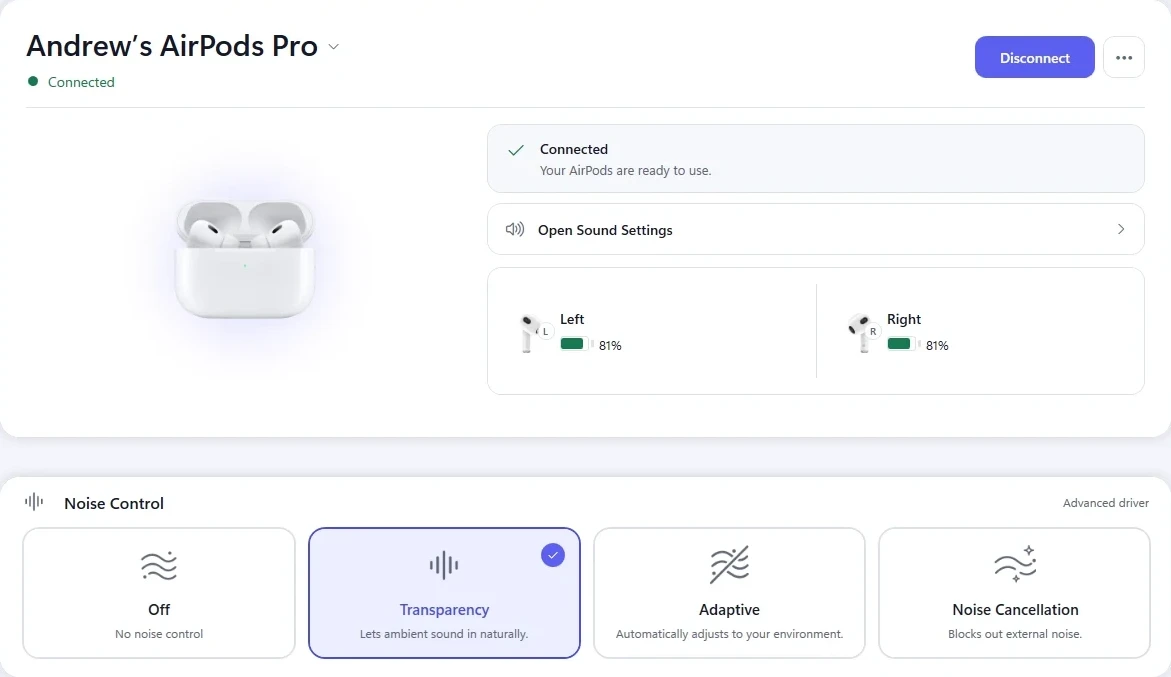
Task: Click the Noise Control section heading
Action: click(x=114, y=503)
